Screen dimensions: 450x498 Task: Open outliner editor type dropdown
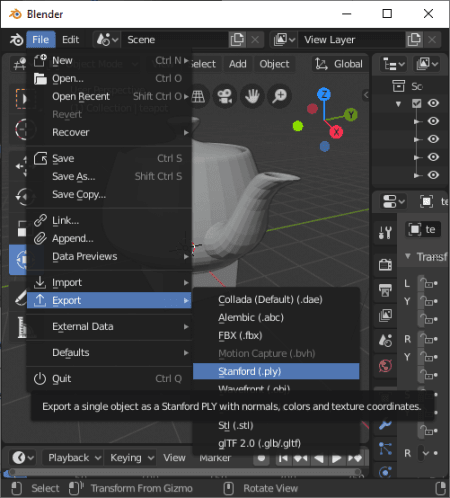pos(393,64)
